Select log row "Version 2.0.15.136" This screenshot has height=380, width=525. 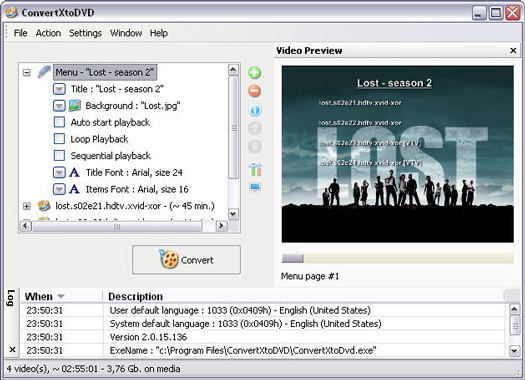tap(263, 337)
